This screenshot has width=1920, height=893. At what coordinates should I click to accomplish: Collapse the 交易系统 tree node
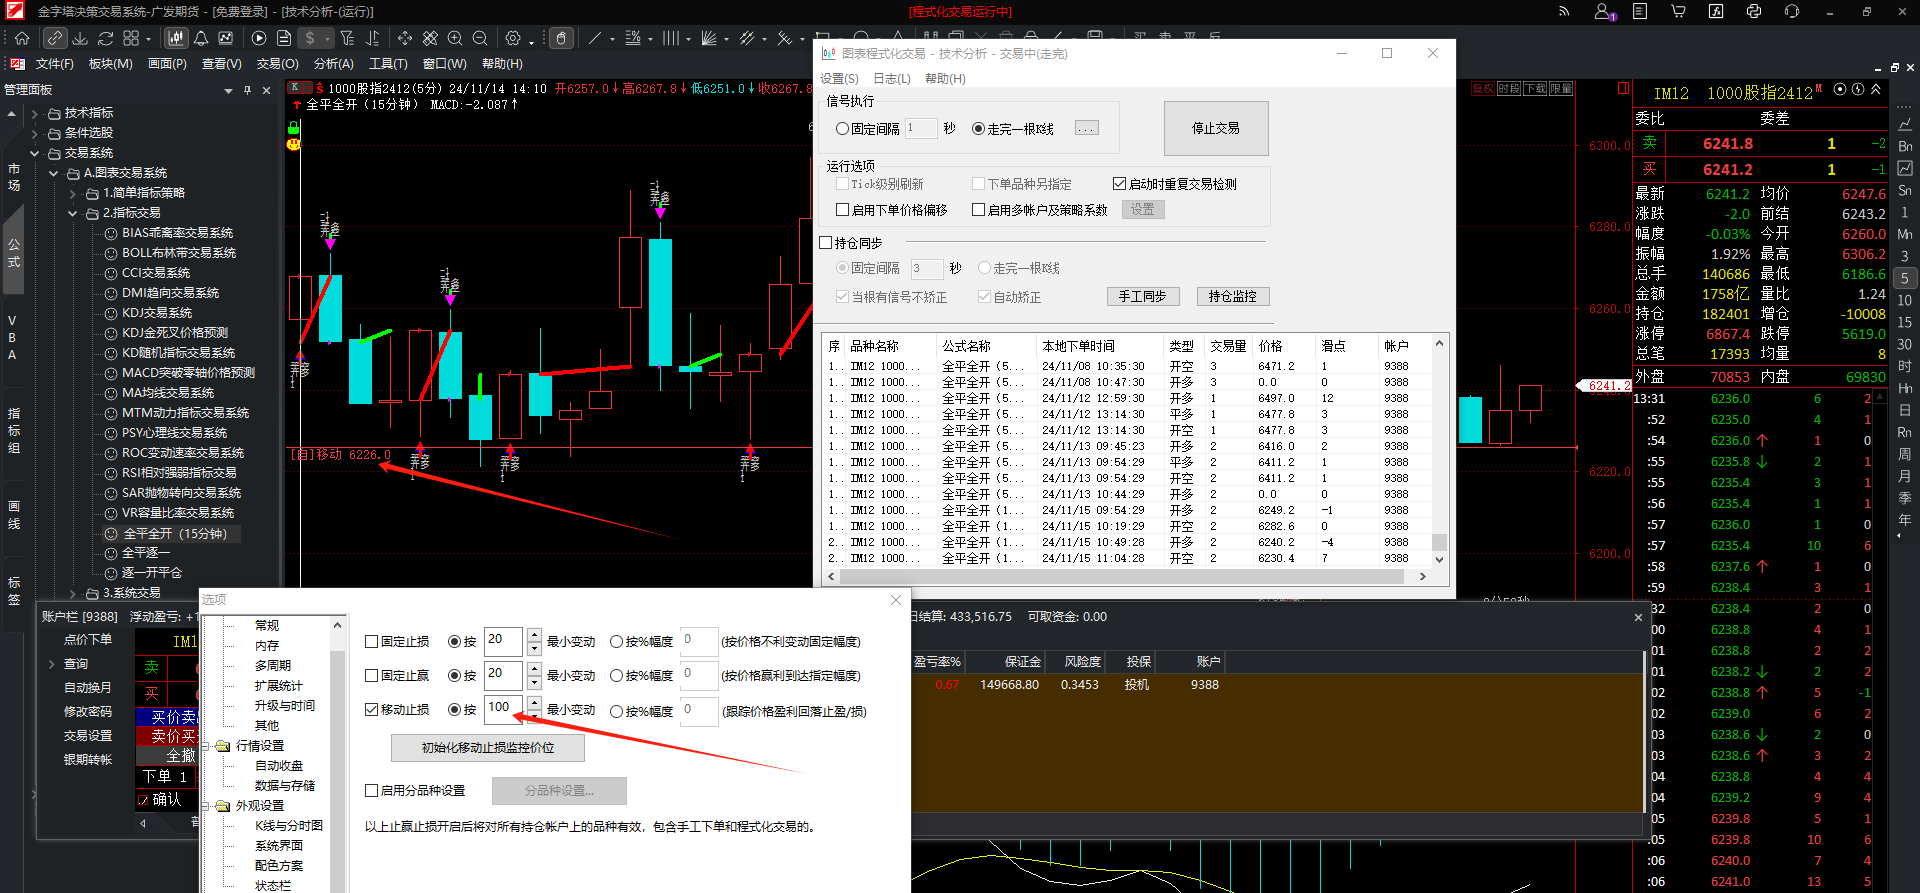point(34,153)
